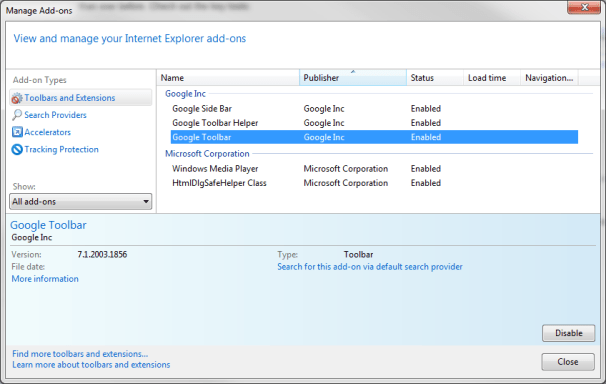
Task: Sort list by Publisher column header
Action: click(352, 78)
